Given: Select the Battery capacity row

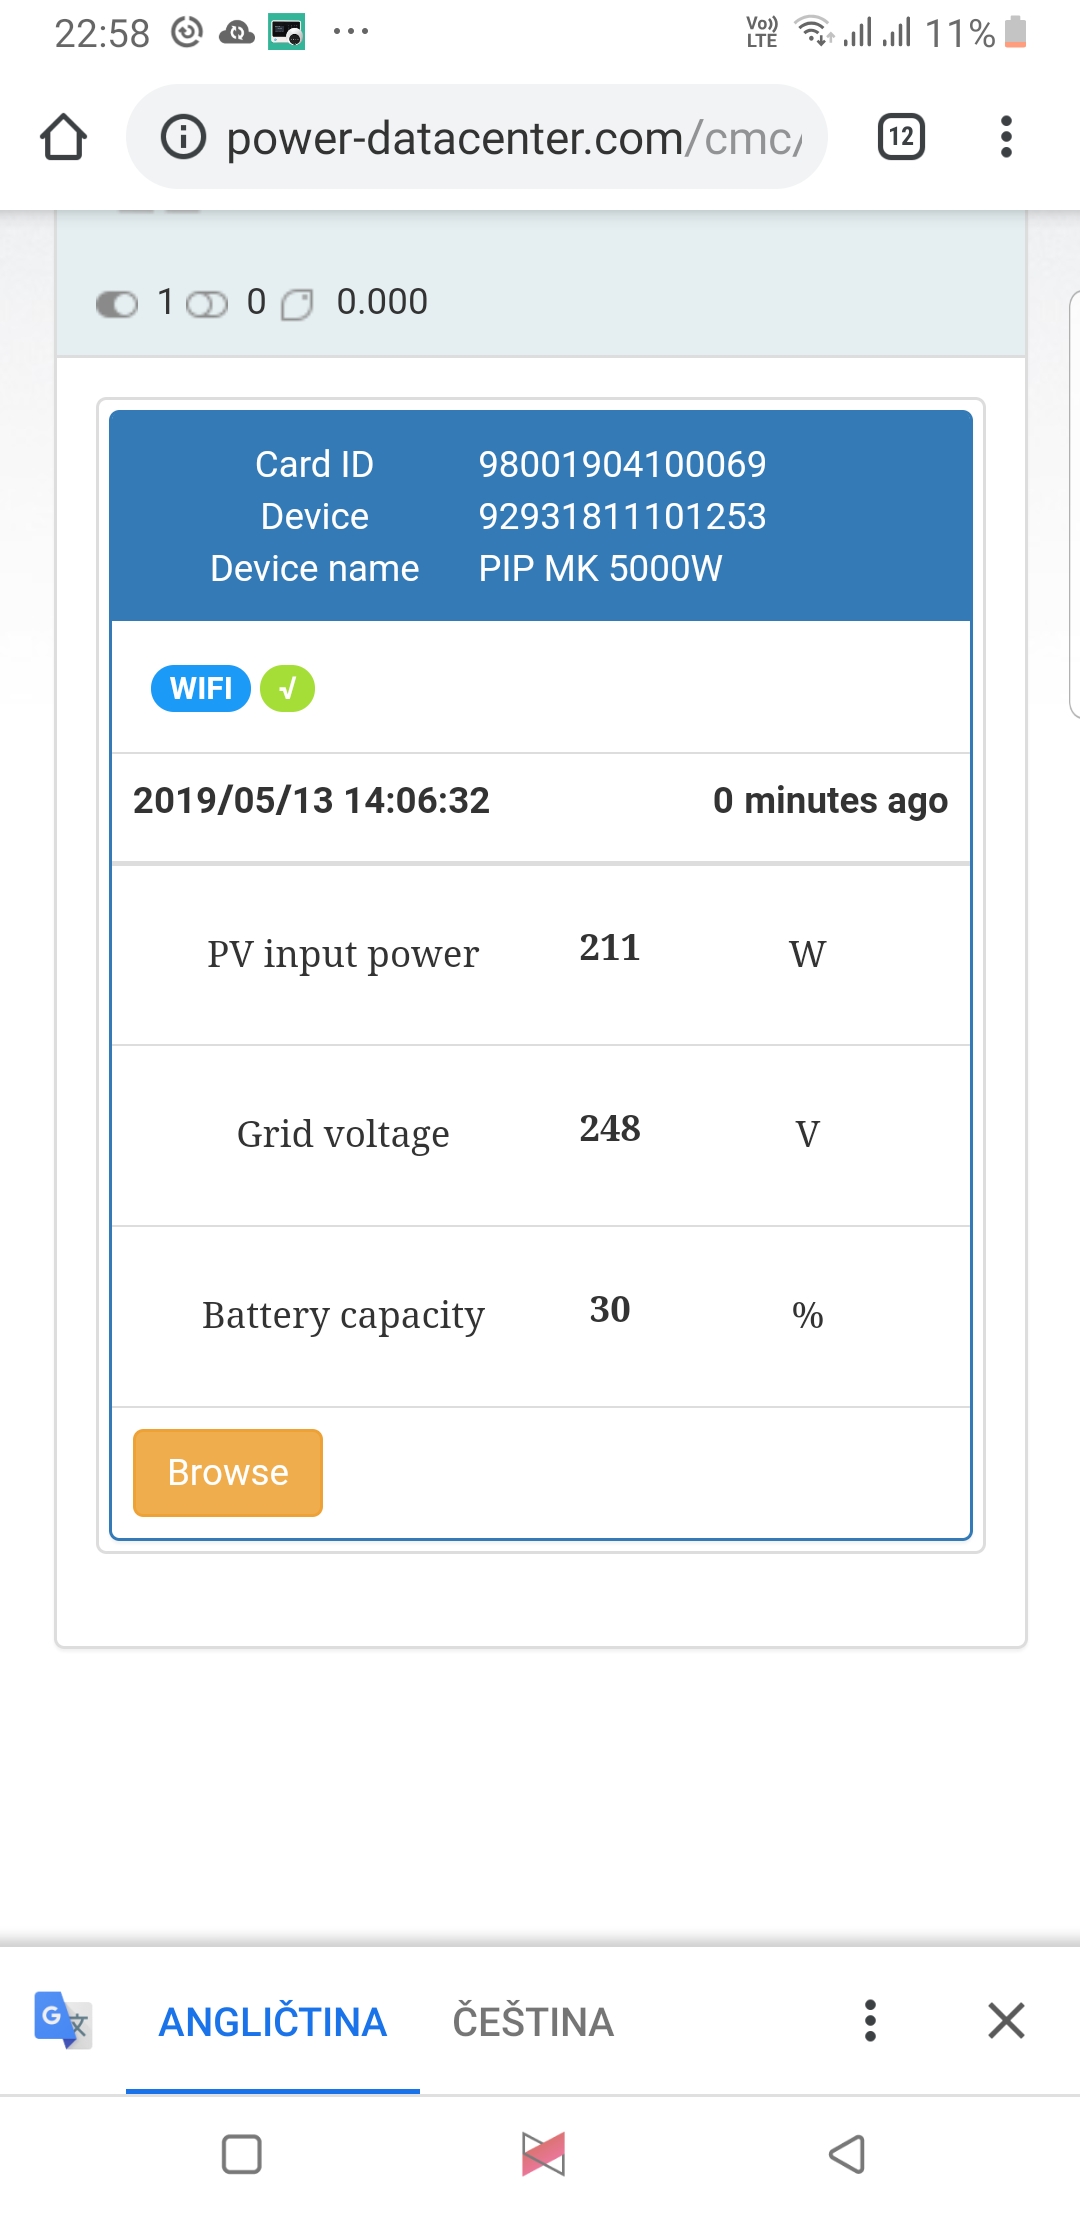Looking at the screenshot, I should click(x=540, y=1315).
